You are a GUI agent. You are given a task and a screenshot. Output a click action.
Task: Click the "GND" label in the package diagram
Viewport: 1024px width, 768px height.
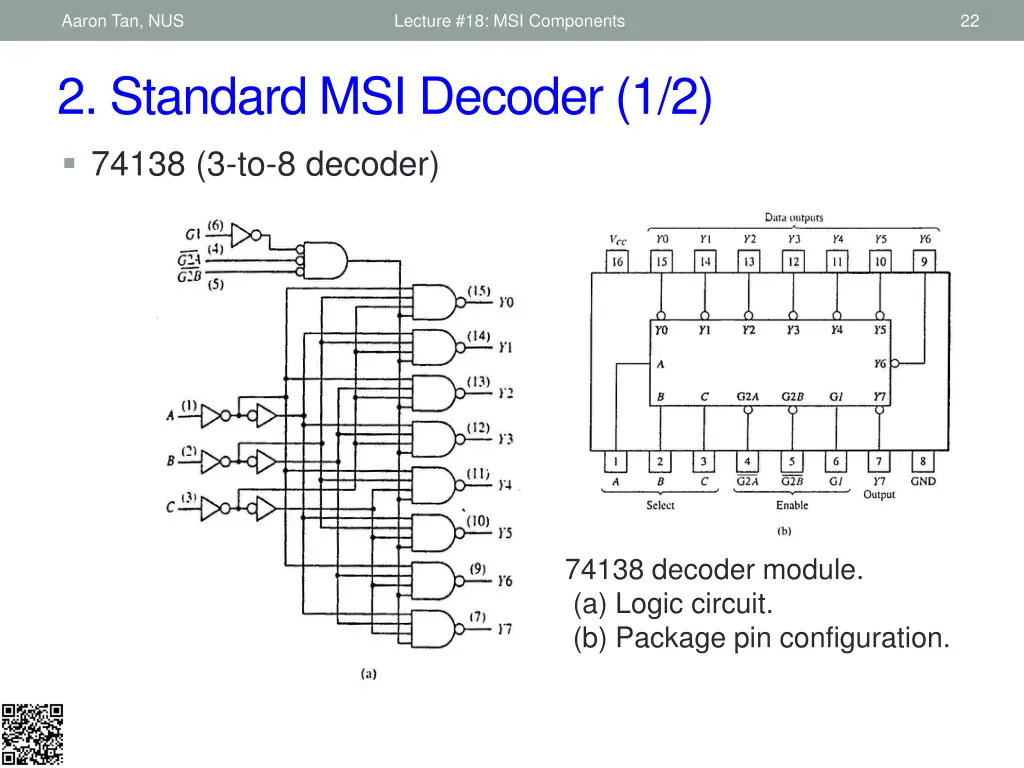[x=923, y=481]
